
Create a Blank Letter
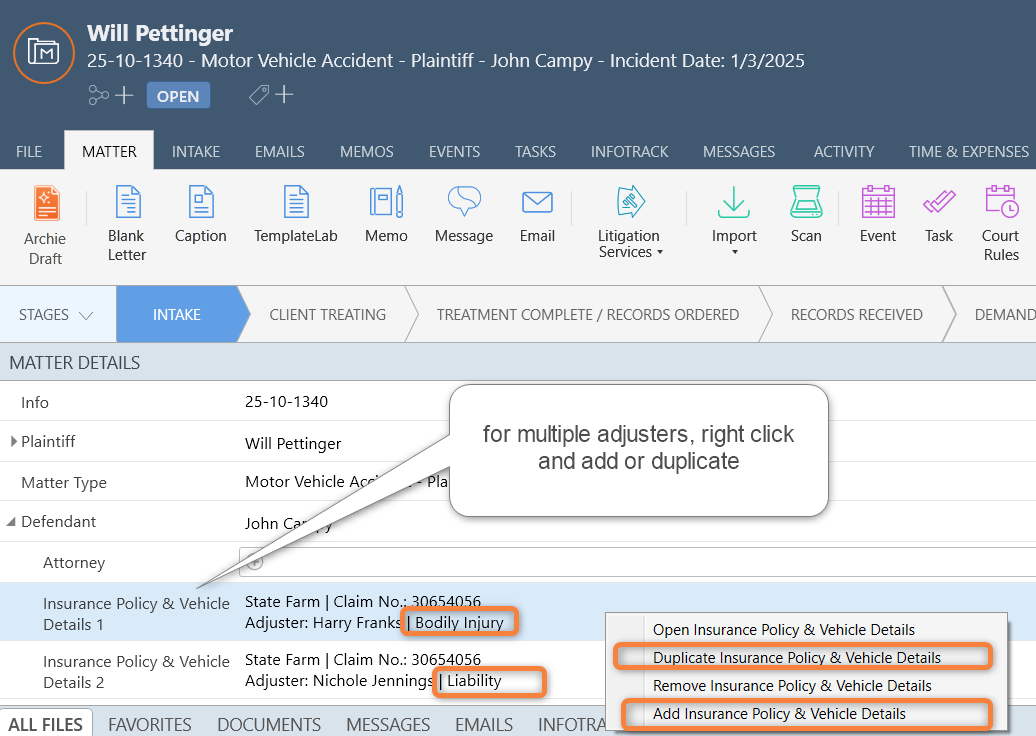click(x=127, y=224)
